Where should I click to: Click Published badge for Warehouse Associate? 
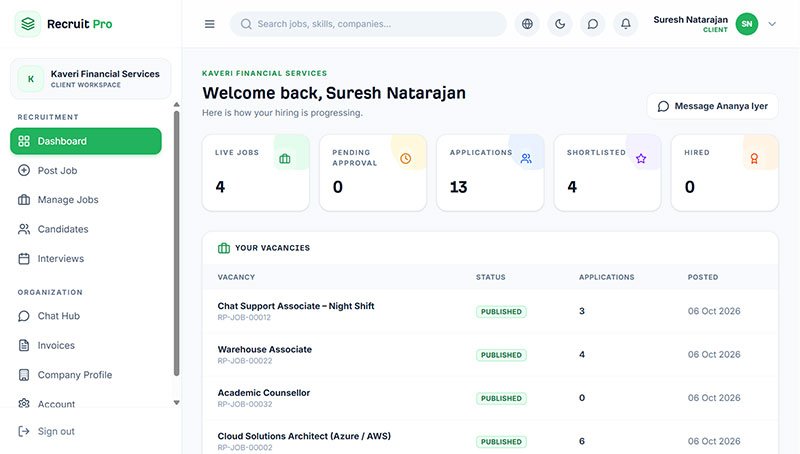501,355
